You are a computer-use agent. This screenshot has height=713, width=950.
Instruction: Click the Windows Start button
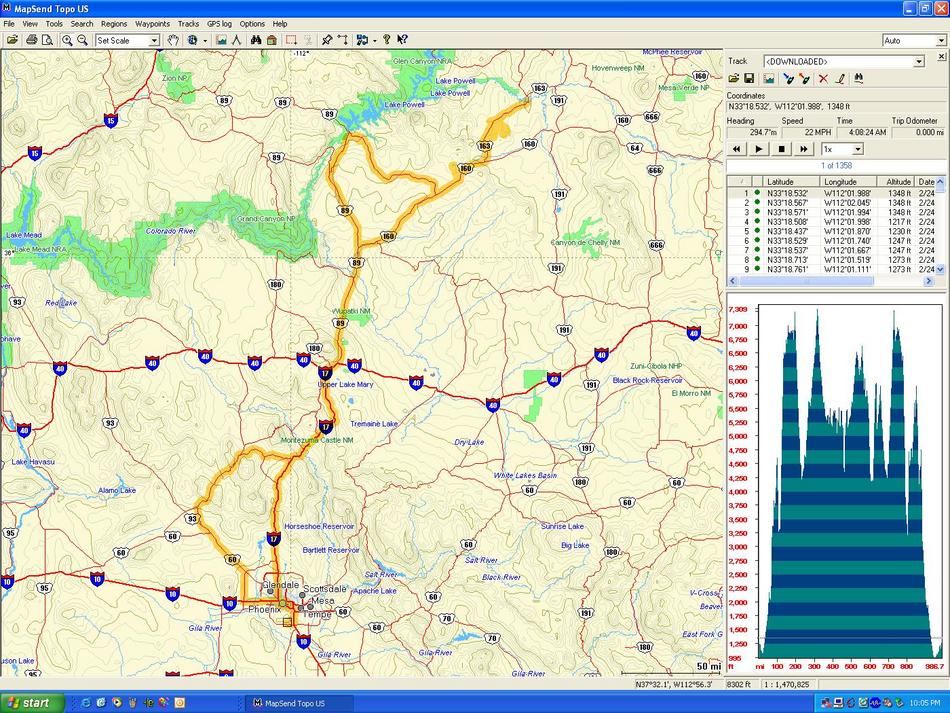click(x=32, y=703)
